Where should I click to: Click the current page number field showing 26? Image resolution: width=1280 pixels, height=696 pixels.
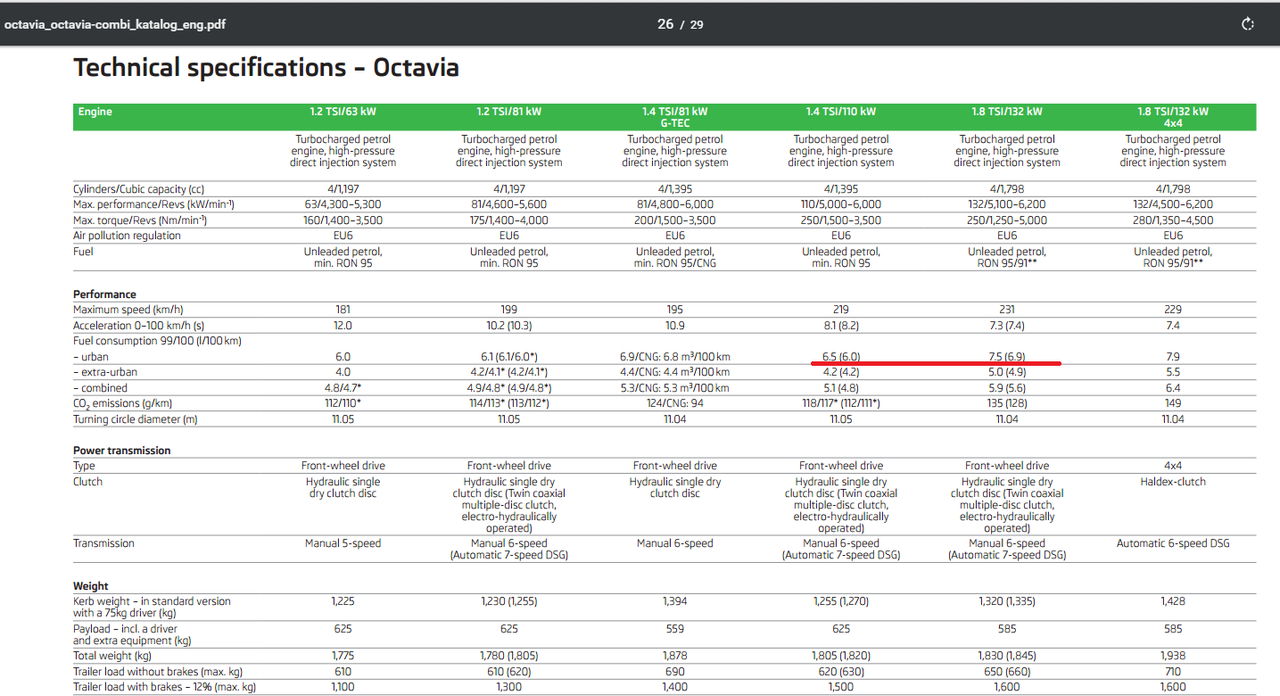[x=665, y=24]
